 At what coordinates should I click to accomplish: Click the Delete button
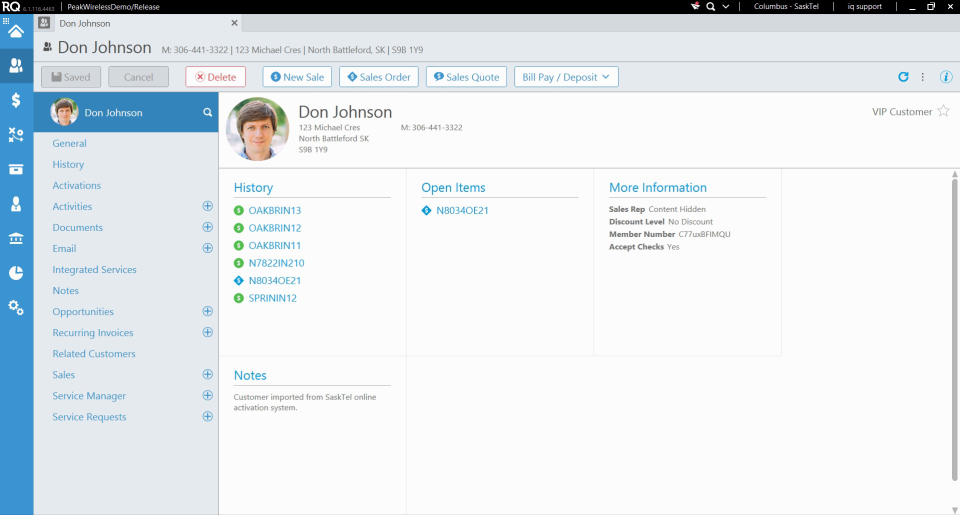(x=215, y=77)
